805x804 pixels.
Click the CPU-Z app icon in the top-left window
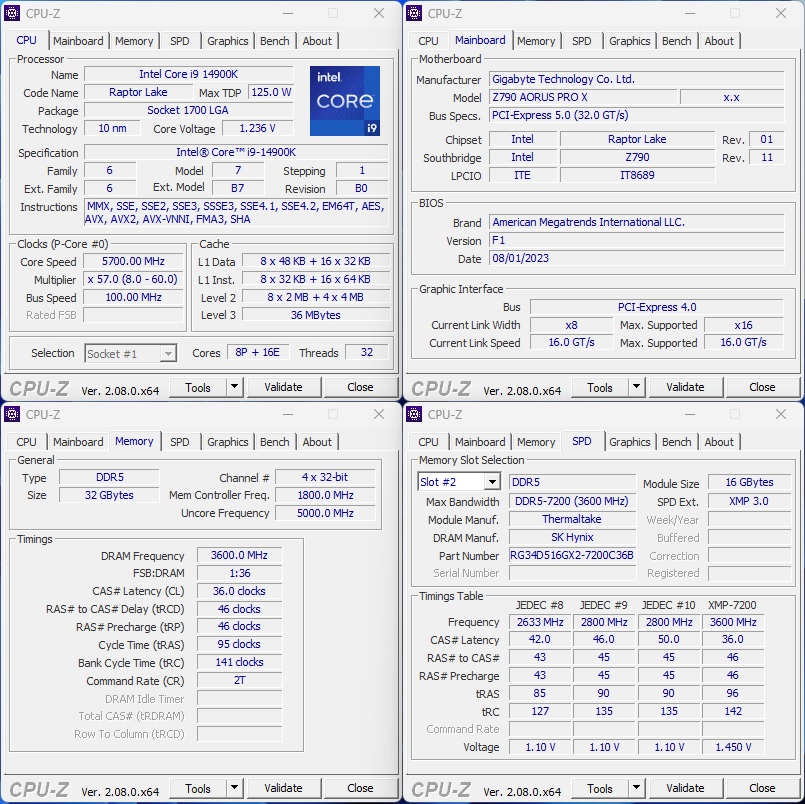12,13
